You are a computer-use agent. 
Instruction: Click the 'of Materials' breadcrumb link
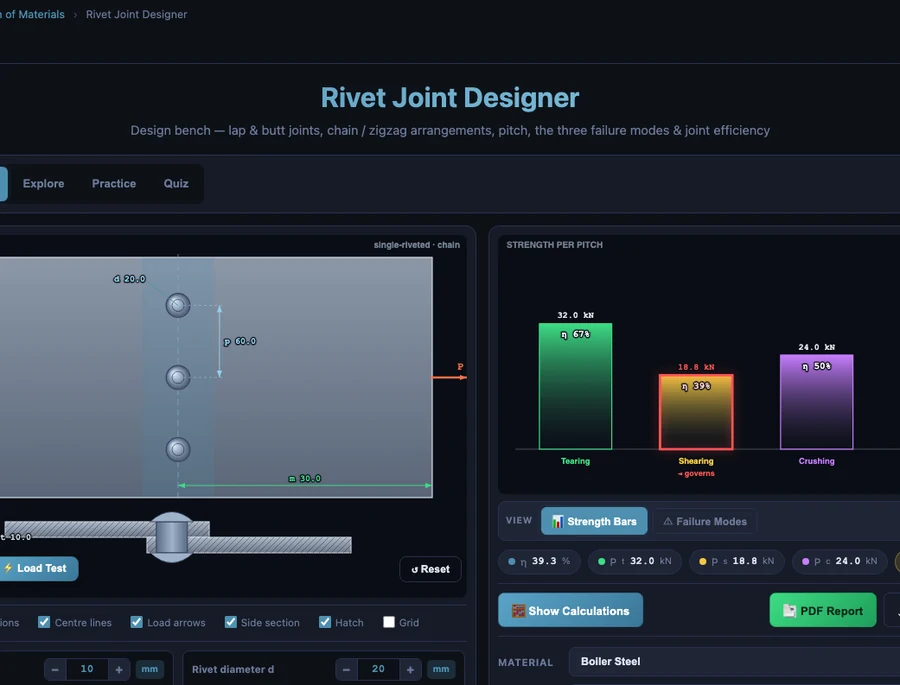coord(33,14)
